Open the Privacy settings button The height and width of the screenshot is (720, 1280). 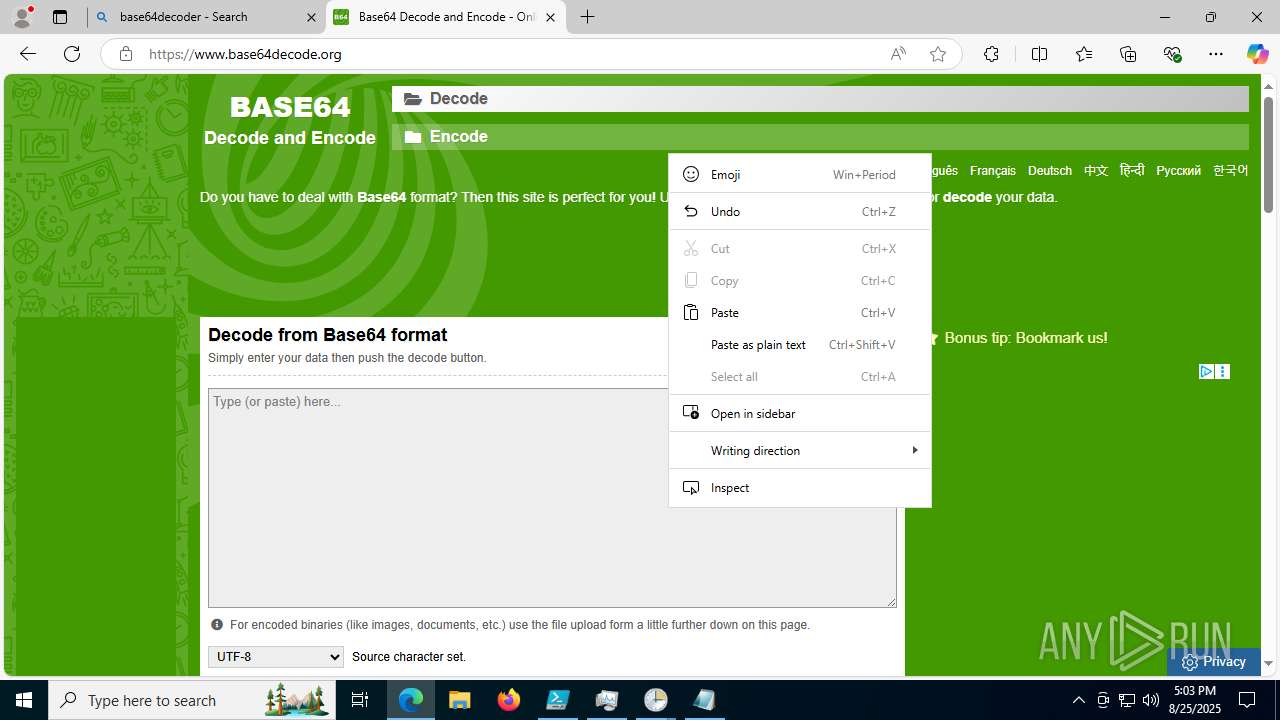click(x=1213, y=661)
